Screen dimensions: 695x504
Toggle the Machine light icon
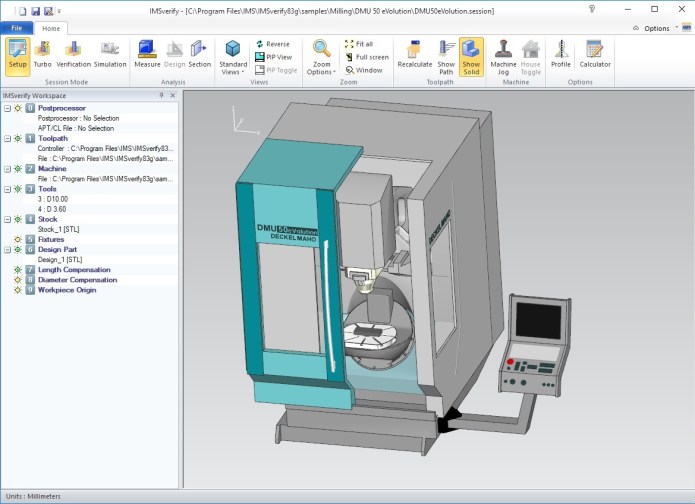coord(18,169)
